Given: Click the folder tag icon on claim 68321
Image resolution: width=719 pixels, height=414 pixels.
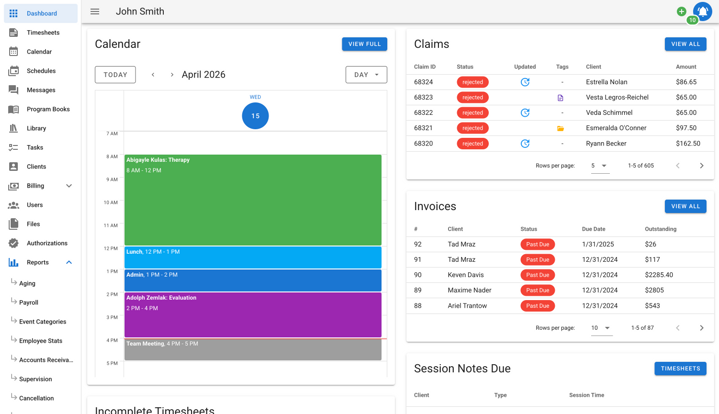Looking at the screenshot, I should (560, 128).
